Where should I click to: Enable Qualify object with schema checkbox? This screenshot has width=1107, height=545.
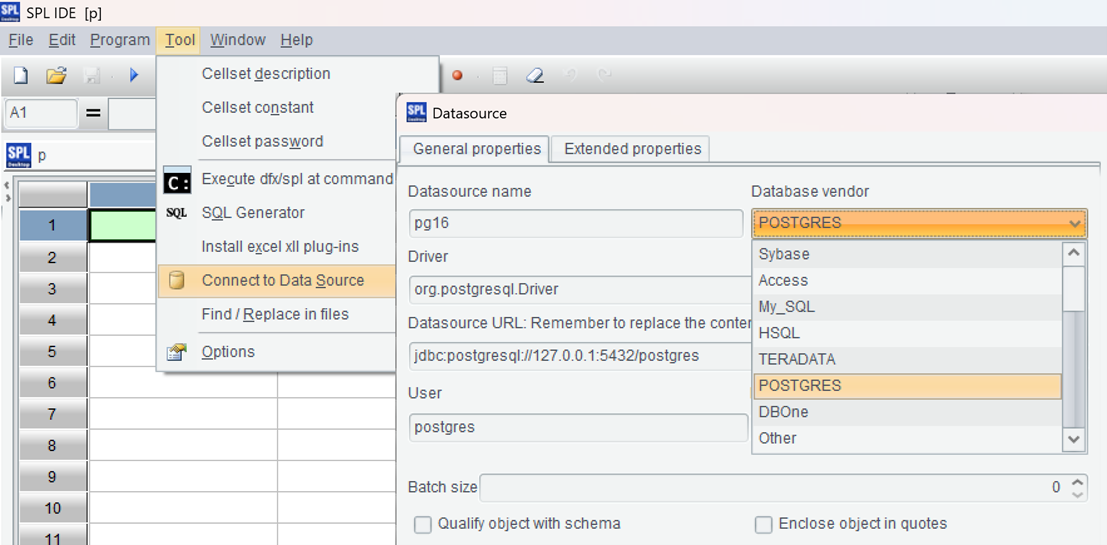(x=423, y=524)
